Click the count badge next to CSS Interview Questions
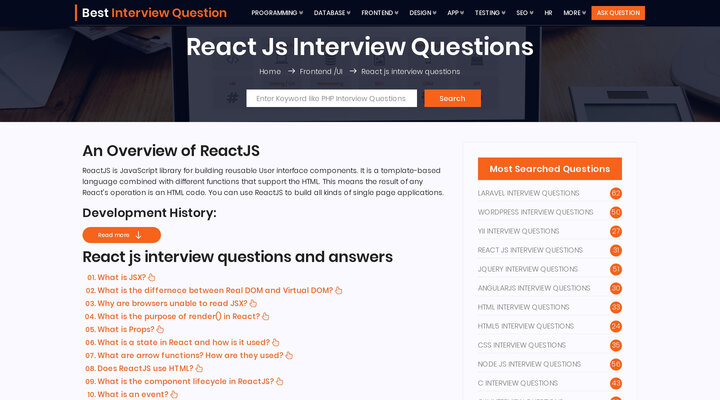Screen dimensions: 720x400 tap(616, 345)
